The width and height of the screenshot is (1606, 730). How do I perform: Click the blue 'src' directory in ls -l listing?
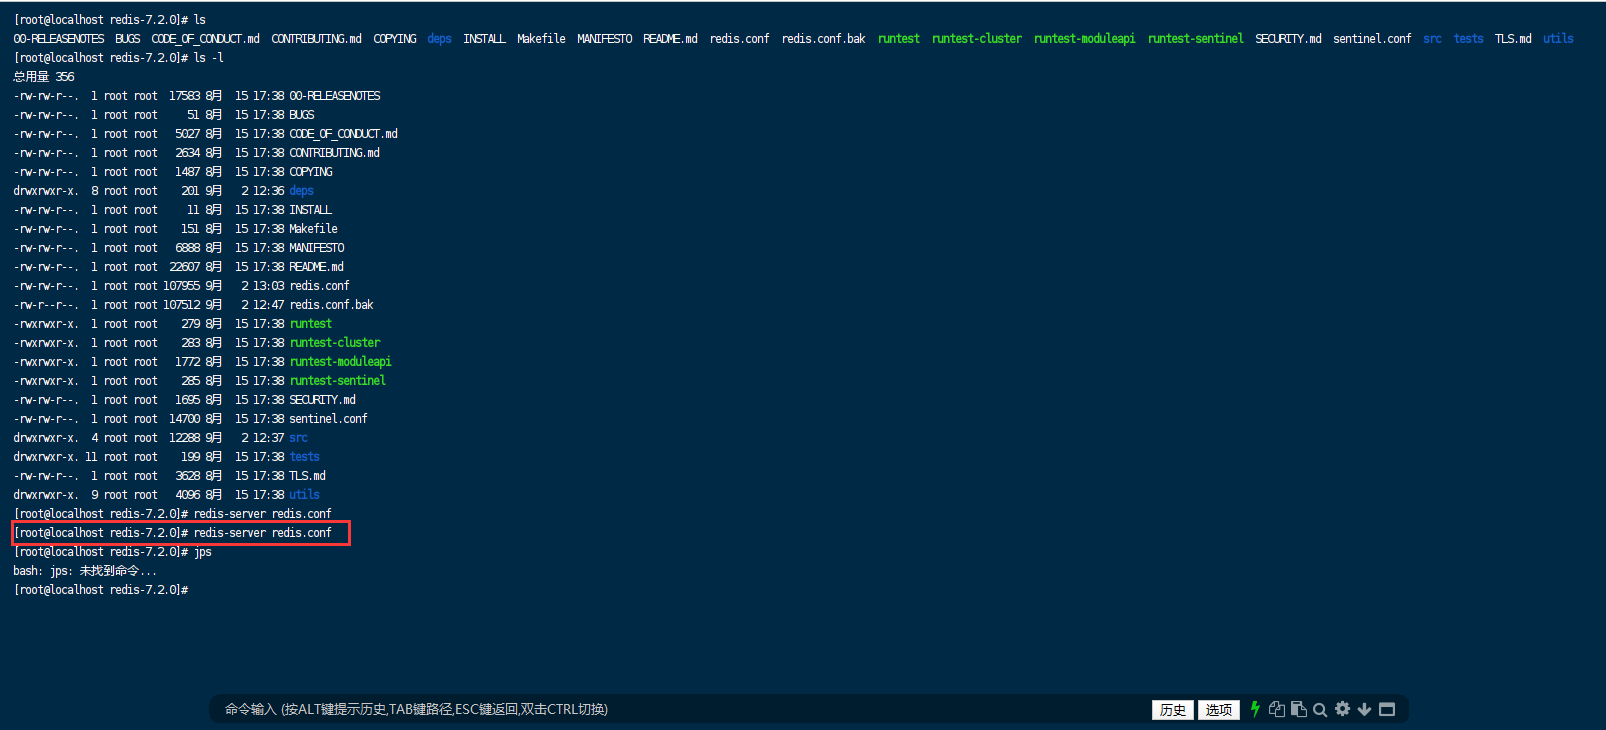(x=299, y=438)
